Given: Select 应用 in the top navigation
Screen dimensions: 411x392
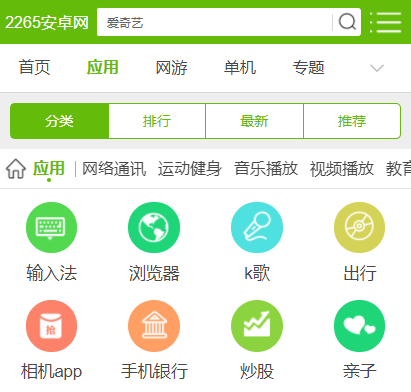Looking at the screenshot, I should point(103,68).
